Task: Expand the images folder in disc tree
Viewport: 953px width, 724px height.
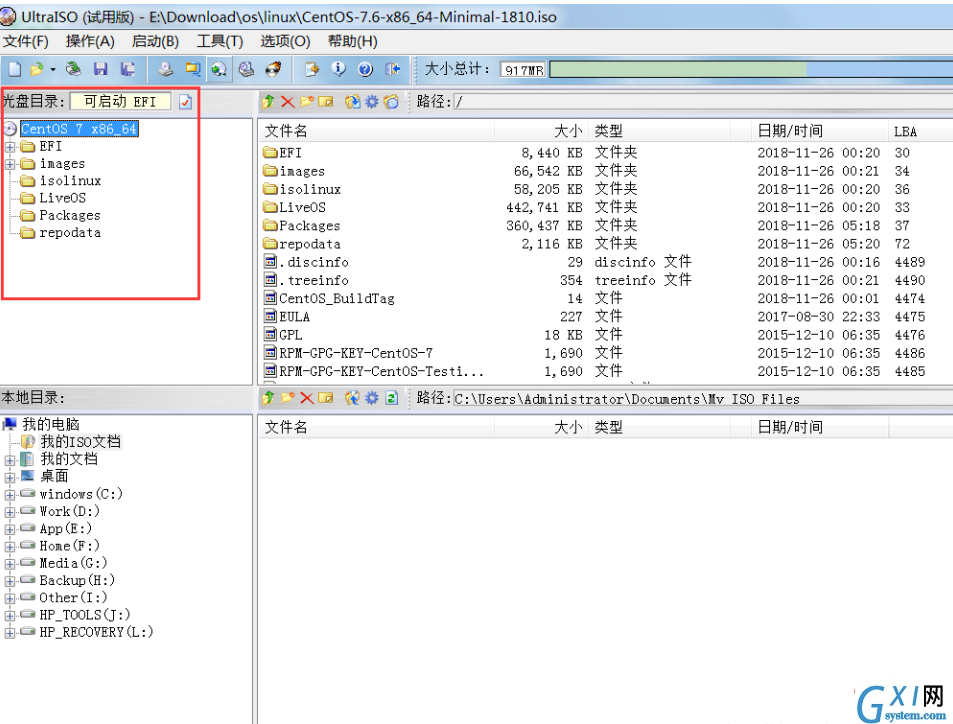Action: [x=10, y=164]
